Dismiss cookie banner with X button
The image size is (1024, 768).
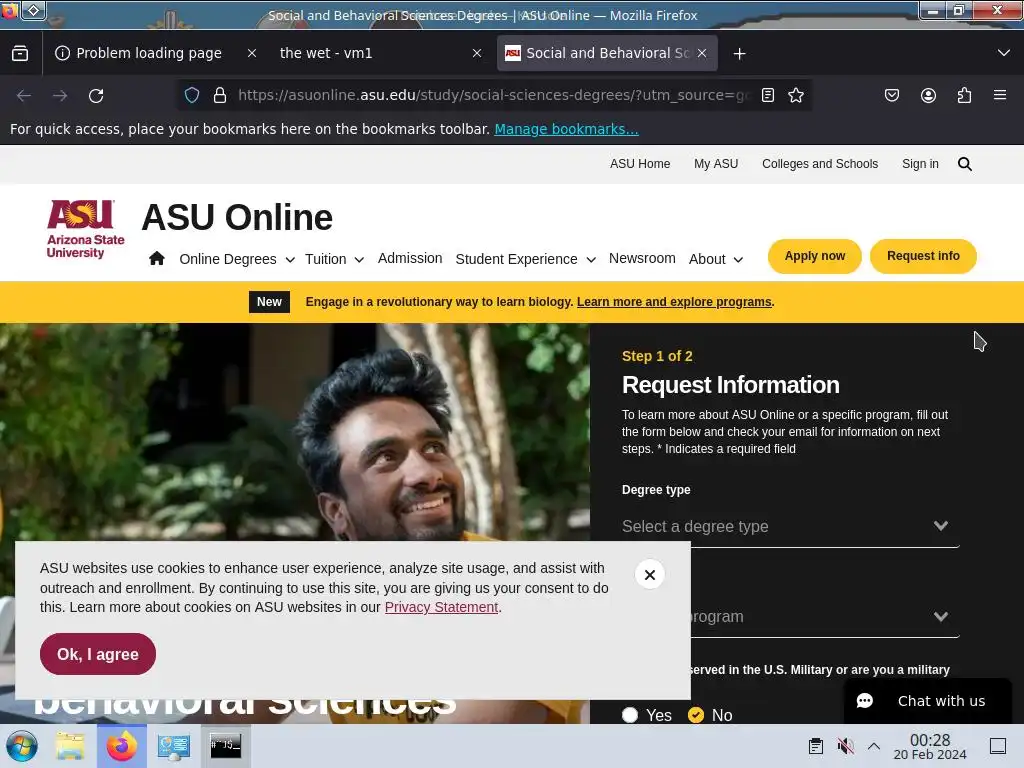pyautogui.click(x=650, y=575)
